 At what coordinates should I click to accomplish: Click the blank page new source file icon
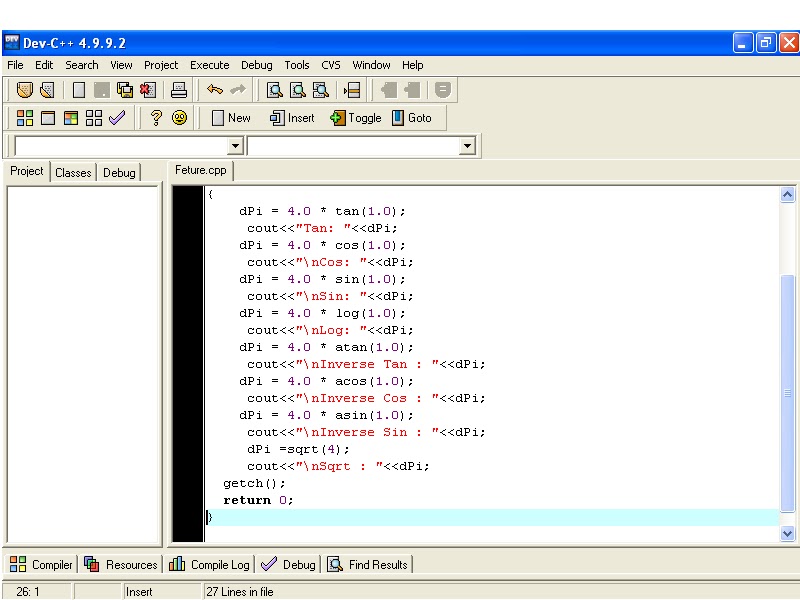79,90
